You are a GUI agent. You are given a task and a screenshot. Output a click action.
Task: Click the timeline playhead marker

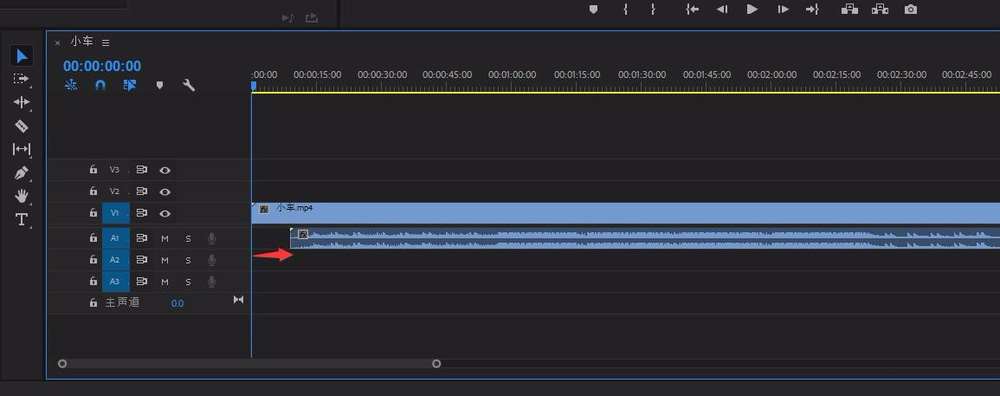253,85
